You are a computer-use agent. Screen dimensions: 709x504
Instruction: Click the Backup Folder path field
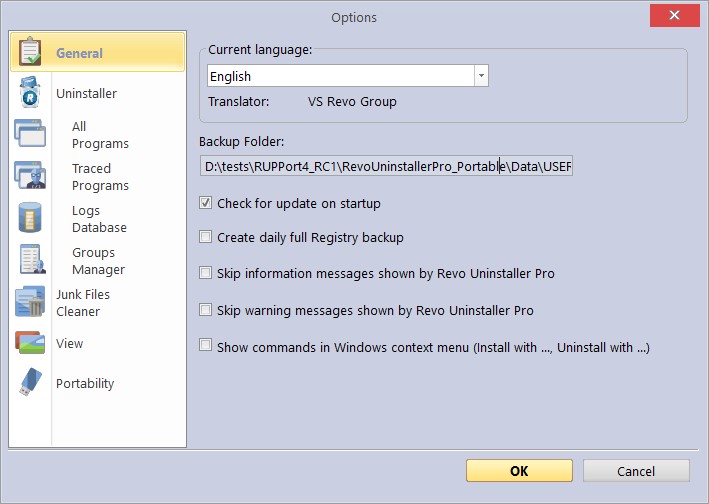(x=386, y=166)
